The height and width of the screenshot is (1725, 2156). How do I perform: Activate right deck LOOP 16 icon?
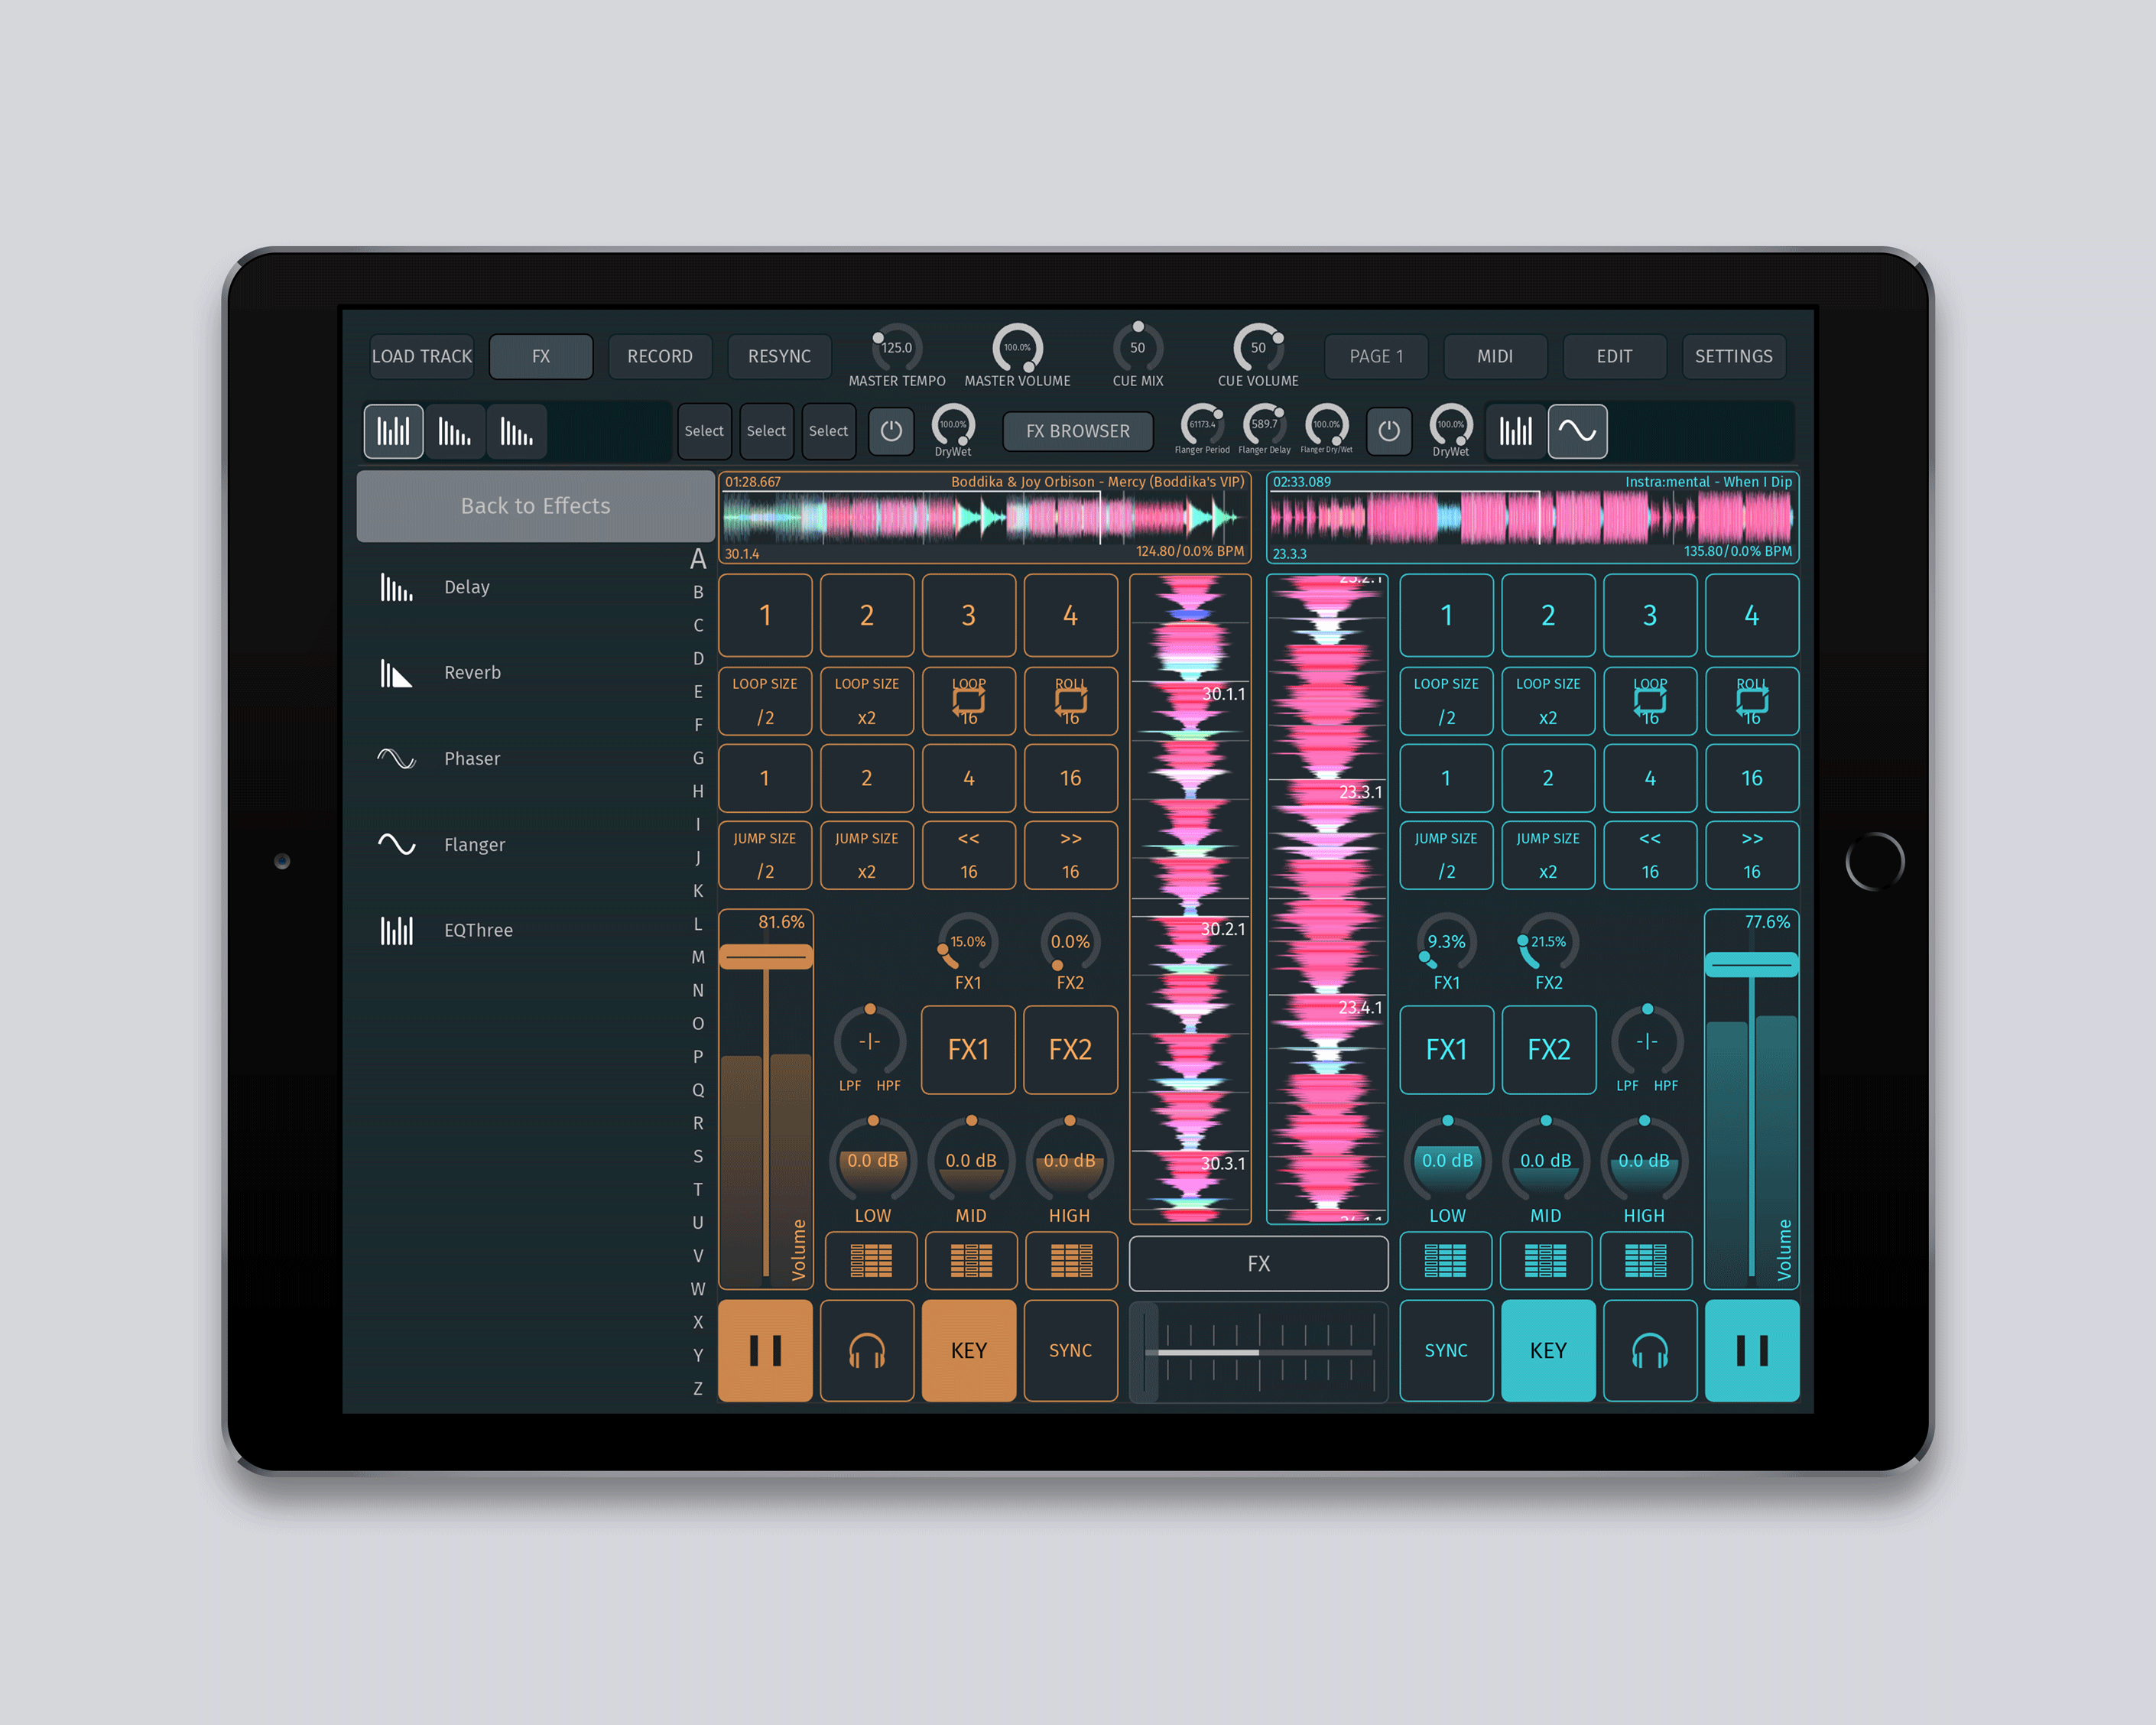click(1650, 701)
